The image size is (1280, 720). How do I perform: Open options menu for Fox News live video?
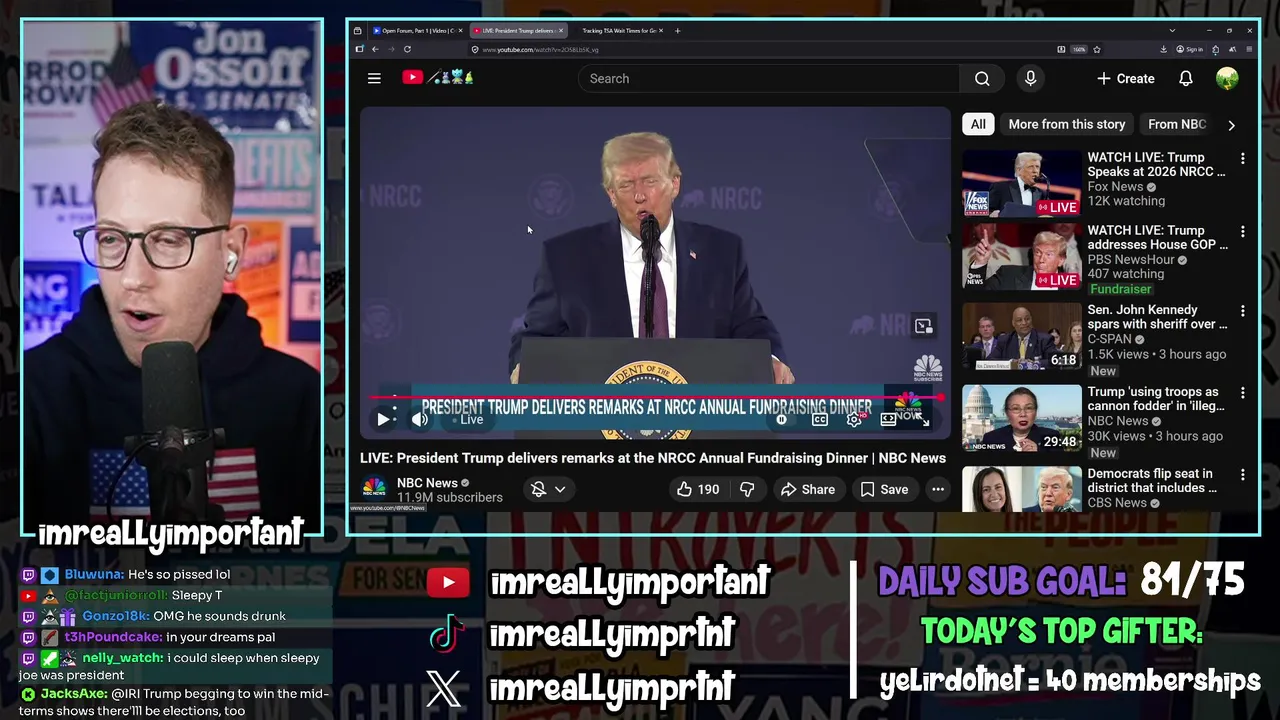(x=1243, y=159)
